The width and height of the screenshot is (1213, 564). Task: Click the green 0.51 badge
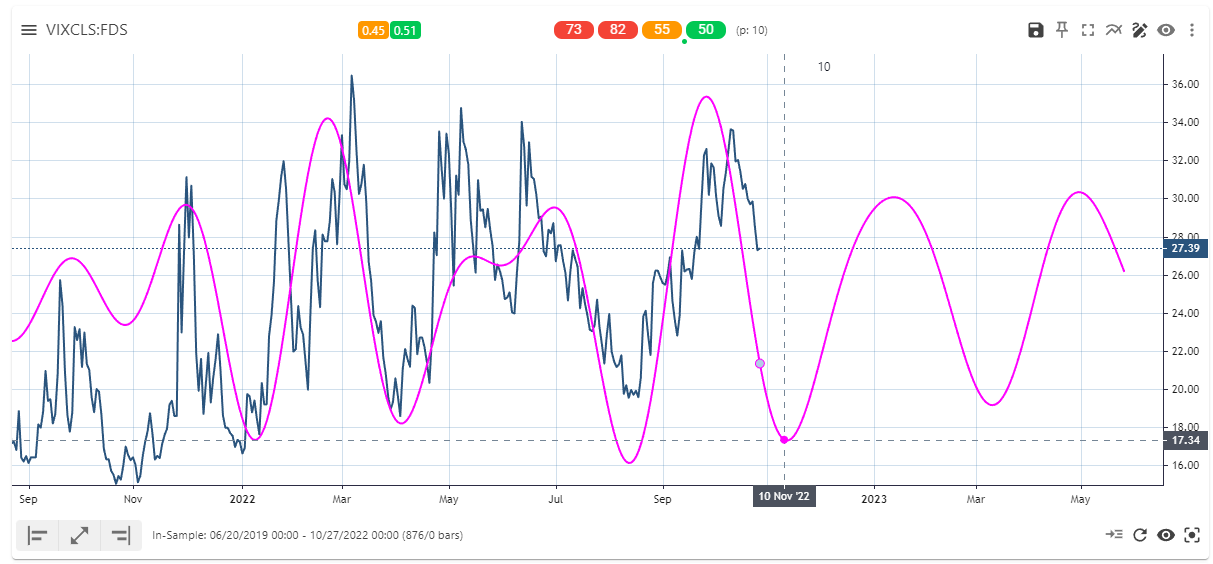405,30
